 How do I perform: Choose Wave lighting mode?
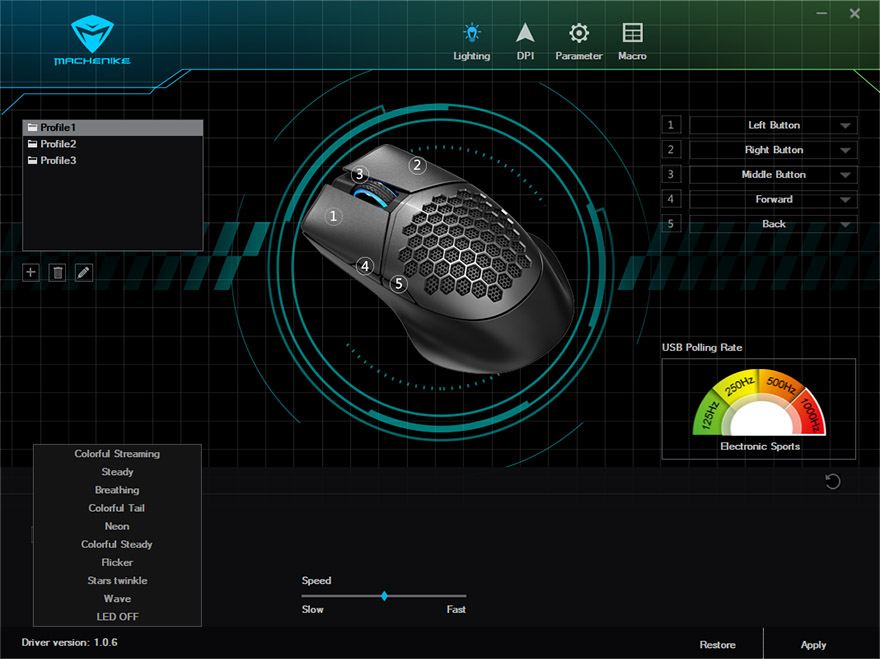click(117, 598)
